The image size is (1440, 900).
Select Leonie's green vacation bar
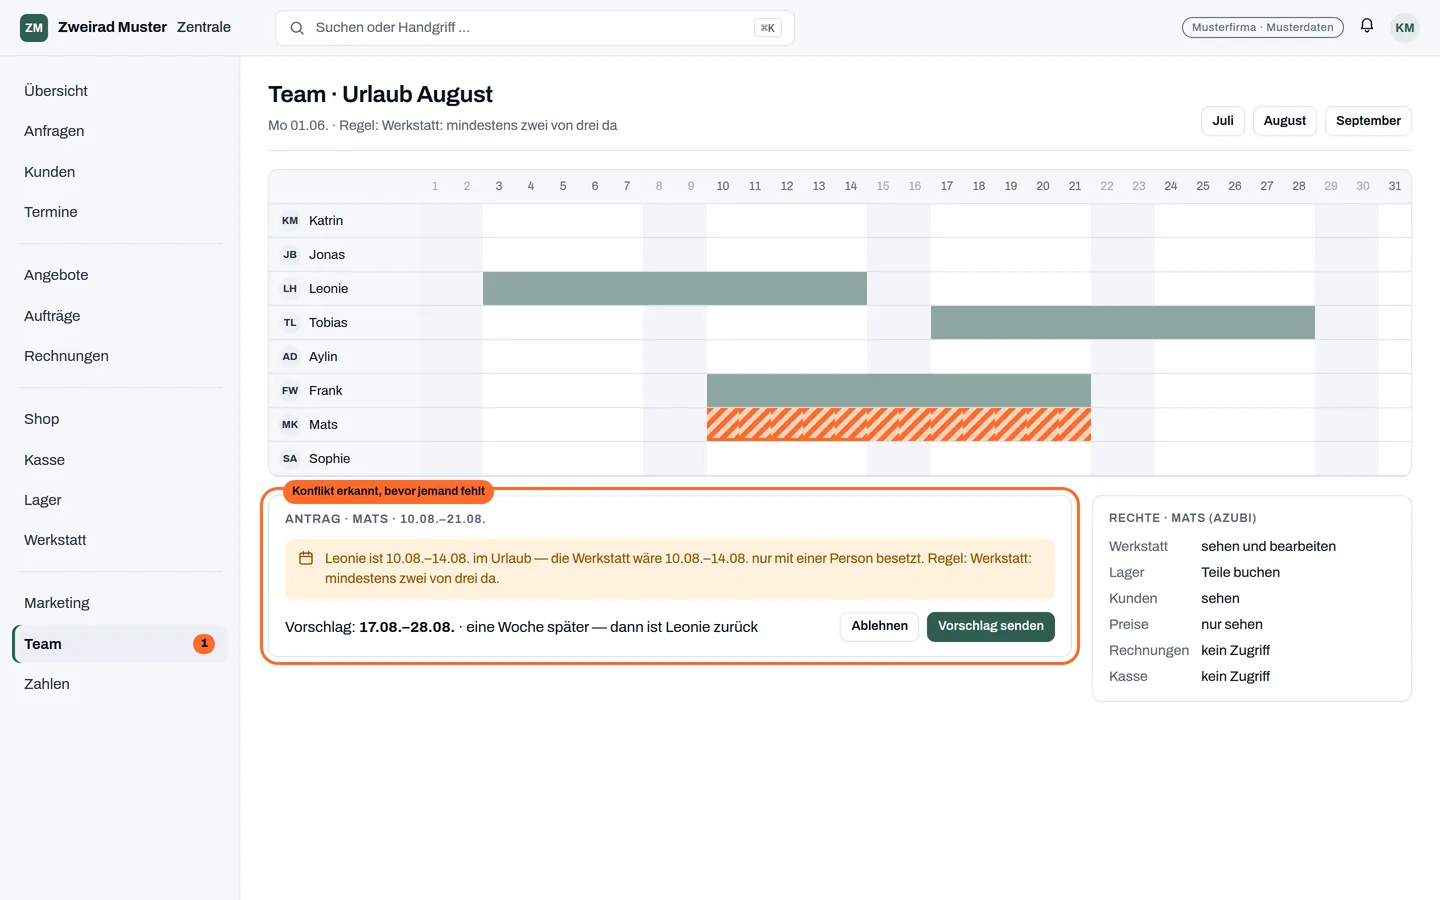675,288
